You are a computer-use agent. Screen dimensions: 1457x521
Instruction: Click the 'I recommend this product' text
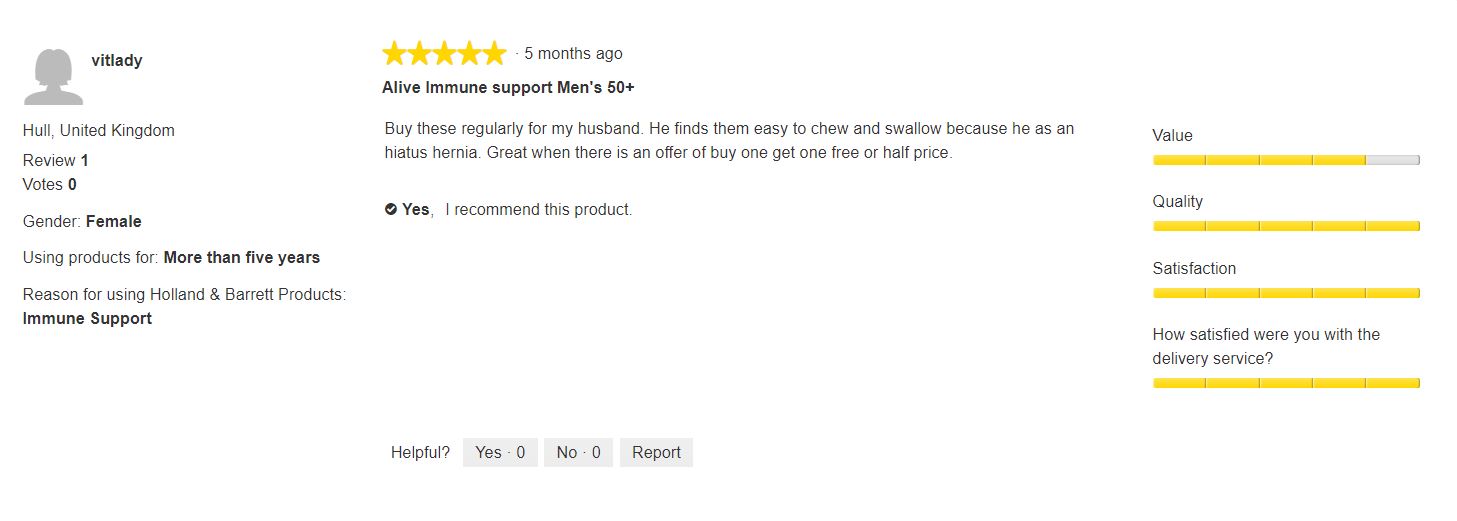(x=539, y=209)
